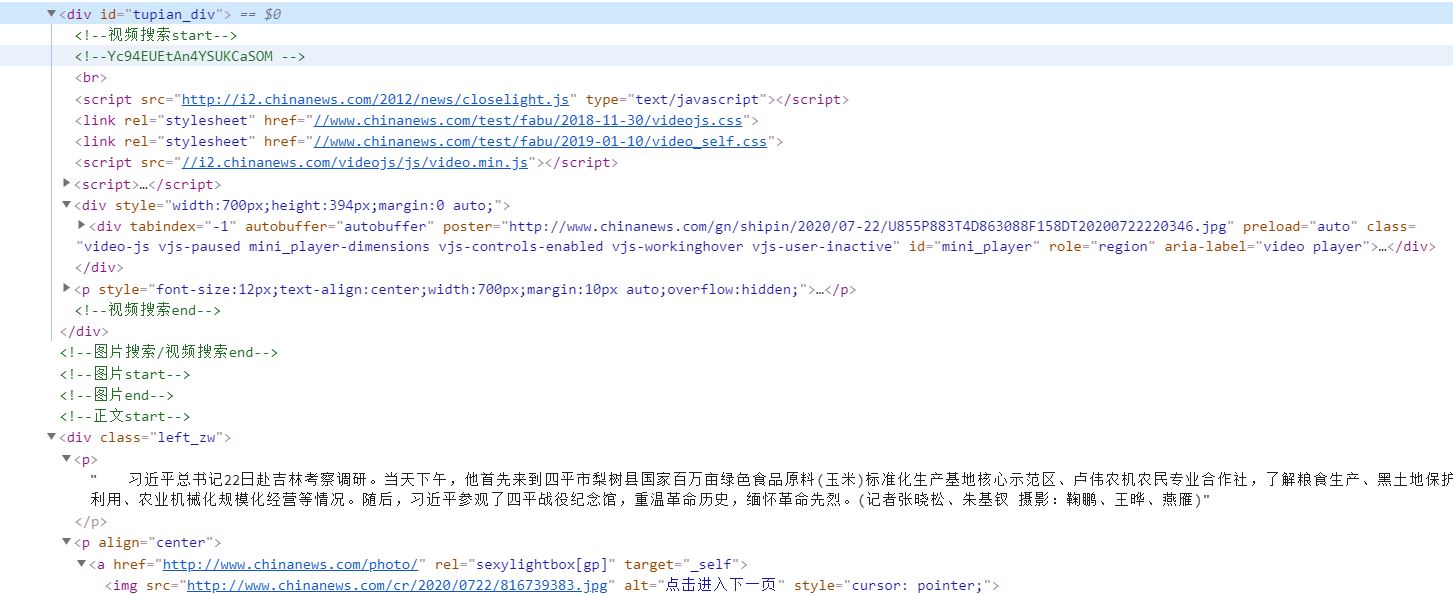This screenshot has height=595, width=1453.
Task: Click the aria-label="video player" attribute
Action: click(1268, 247)
